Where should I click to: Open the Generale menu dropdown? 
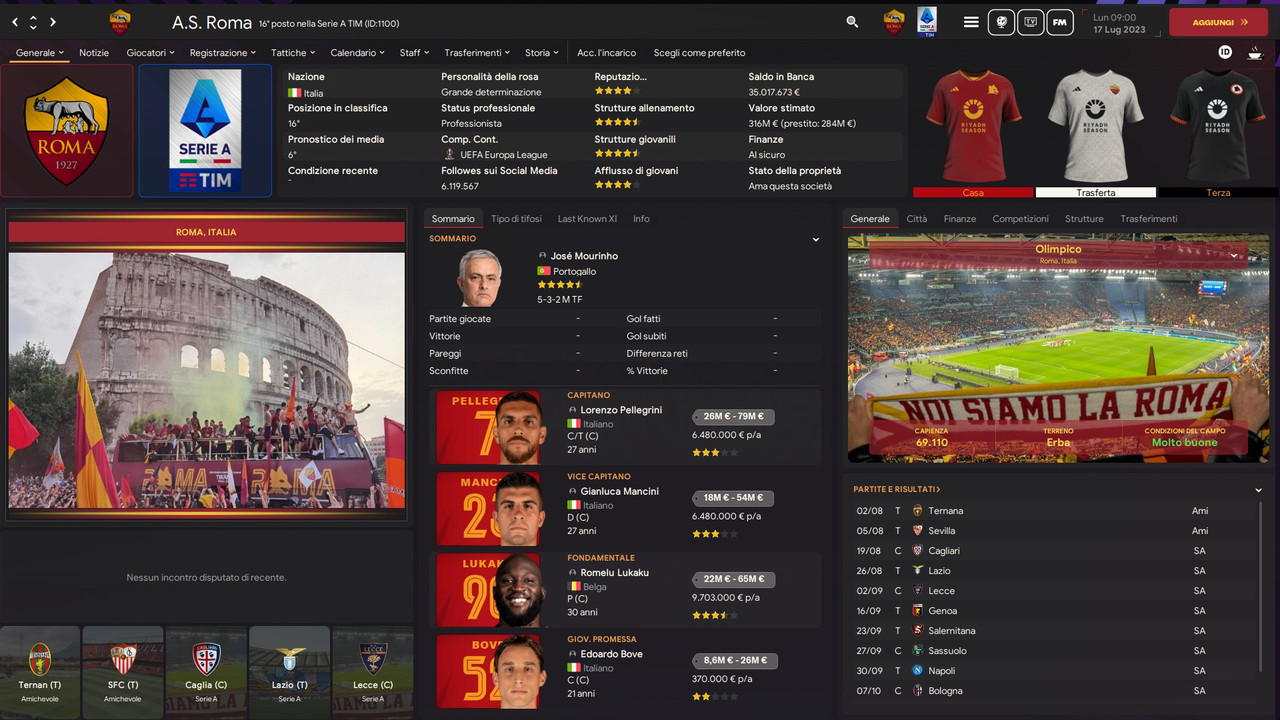(40, 53)
